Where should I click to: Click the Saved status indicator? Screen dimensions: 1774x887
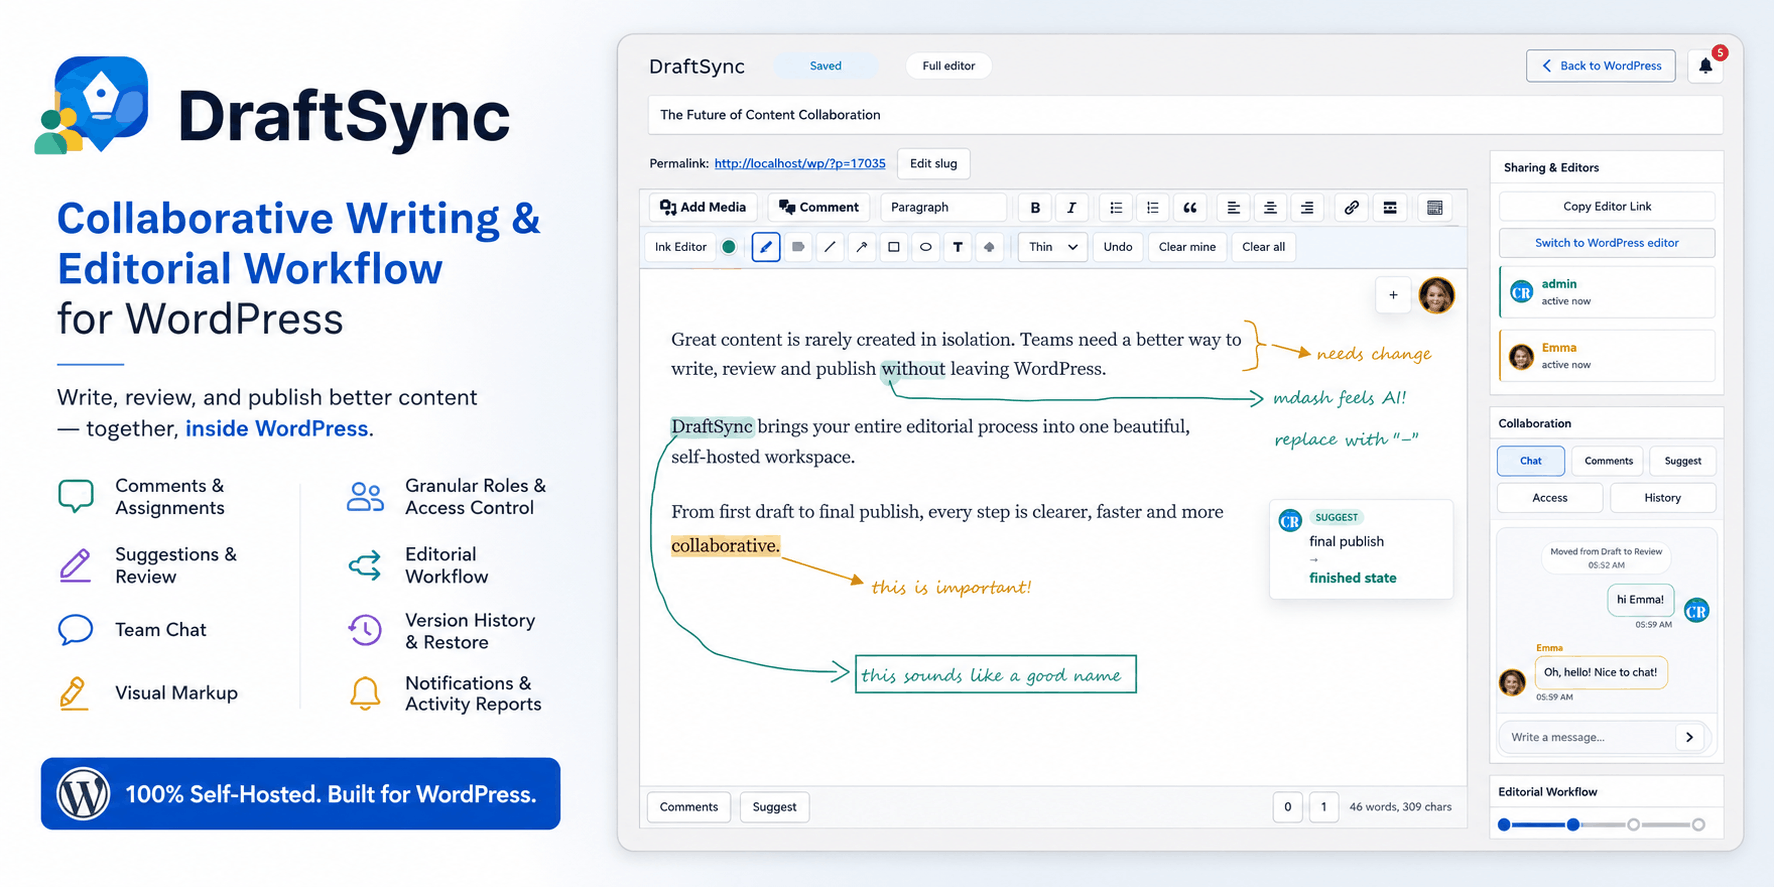[826, 66]
